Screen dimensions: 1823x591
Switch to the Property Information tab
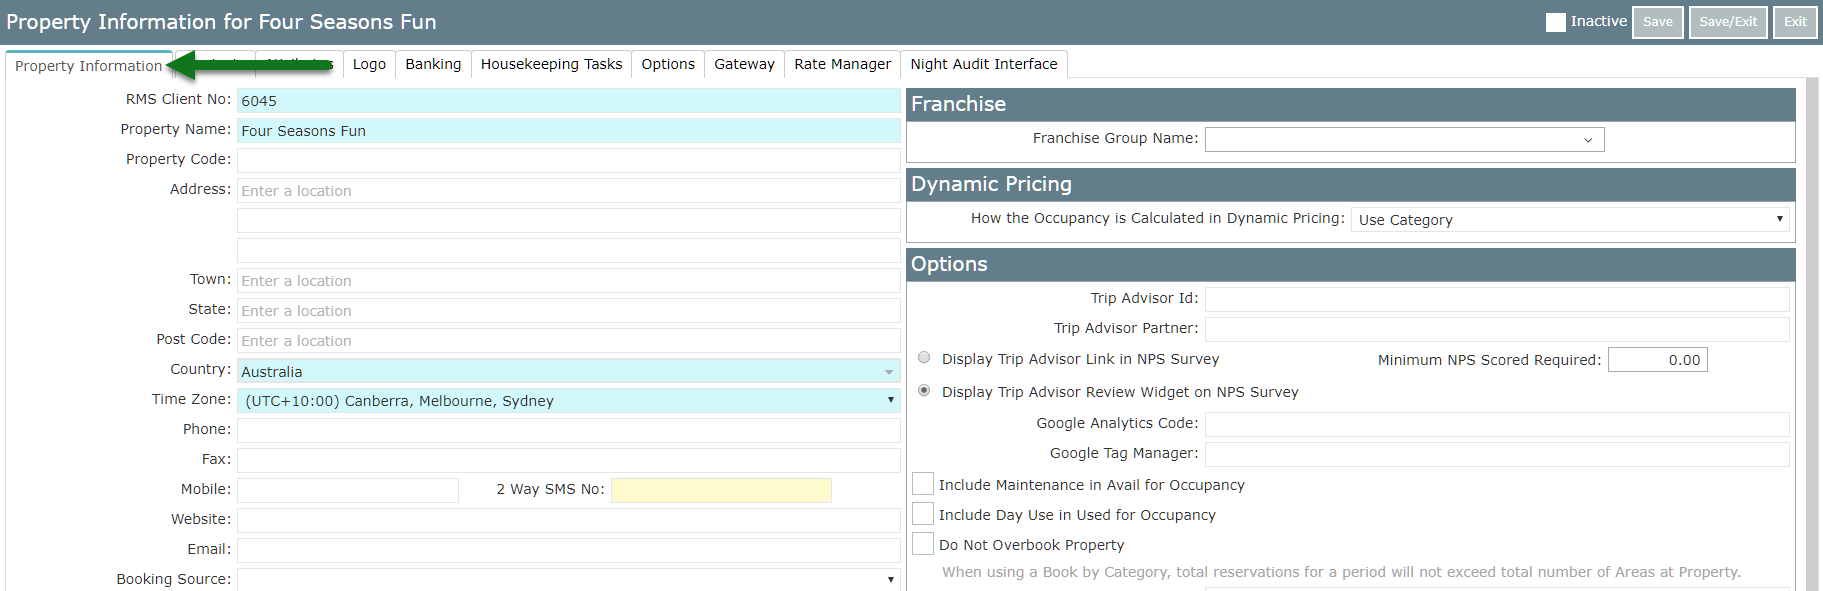[88, 65]
